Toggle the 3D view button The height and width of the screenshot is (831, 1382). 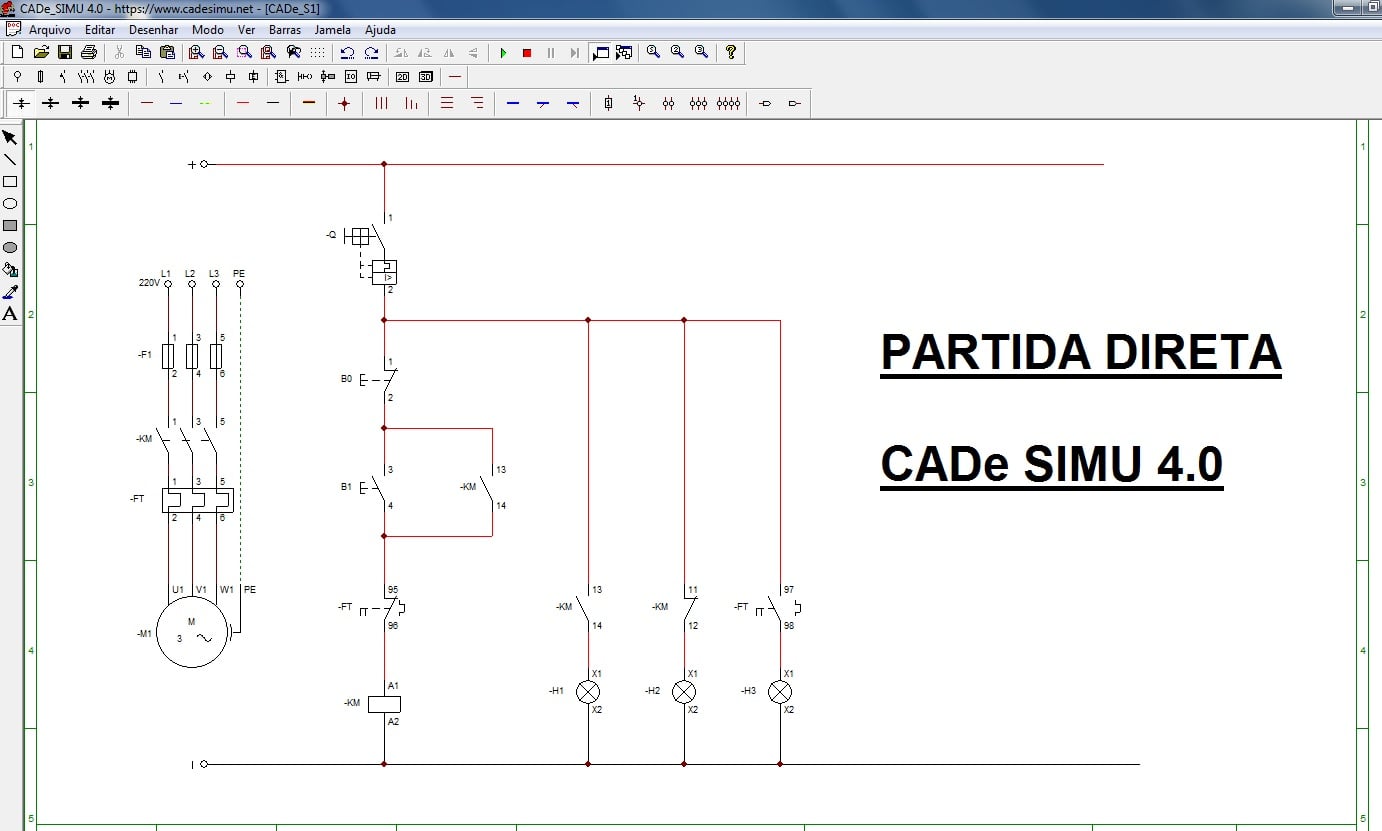click(426, 76)
